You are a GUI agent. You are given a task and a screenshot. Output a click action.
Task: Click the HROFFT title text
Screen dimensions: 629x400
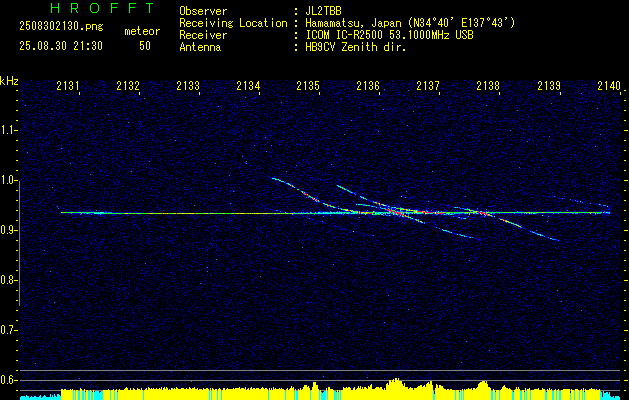tap(102, 8)
